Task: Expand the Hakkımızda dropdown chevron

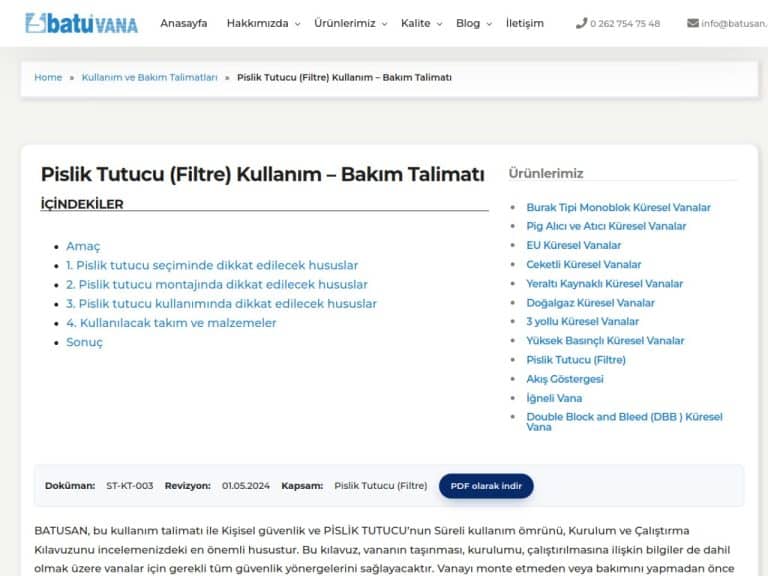Action: (x=297, y=24)
